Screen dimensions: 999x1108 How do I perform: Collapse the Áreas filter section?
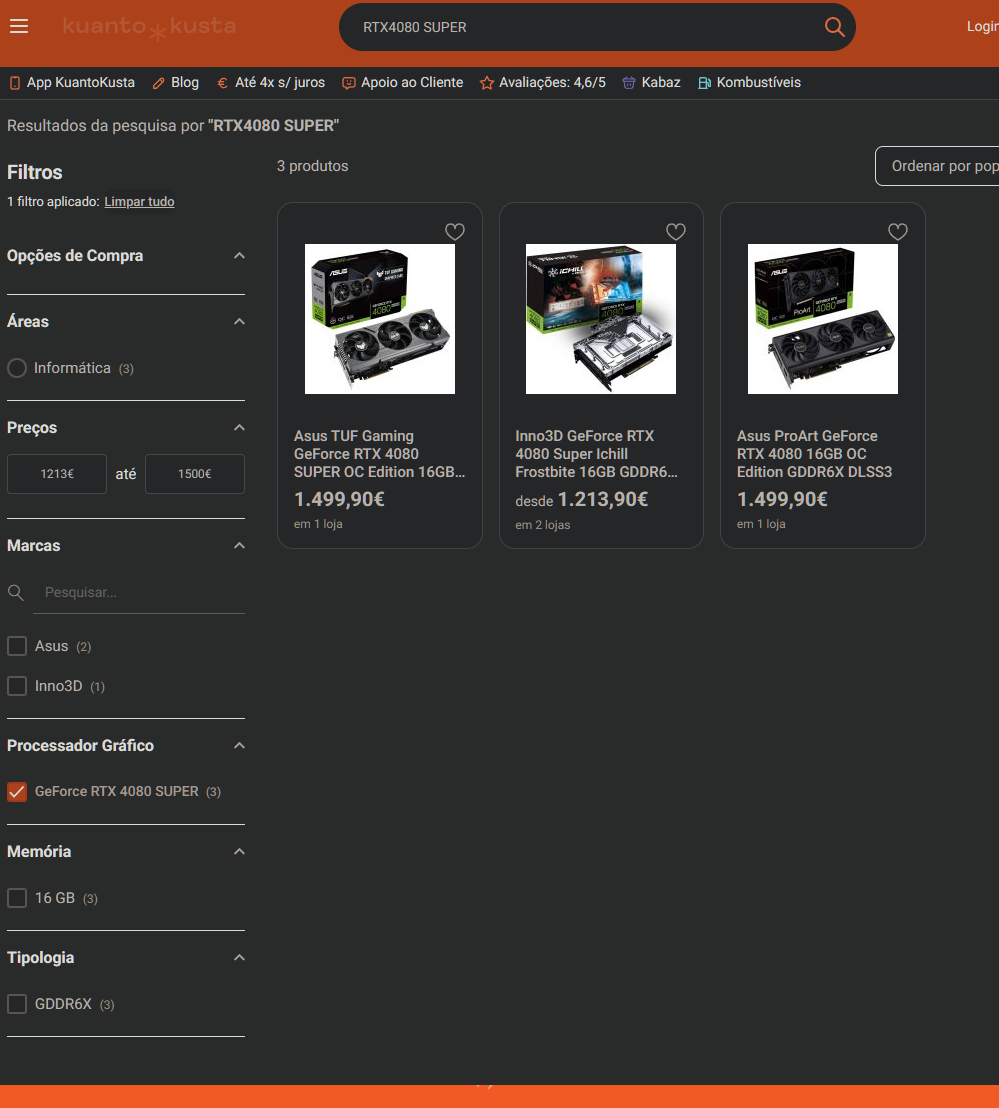tap(240, 322)
